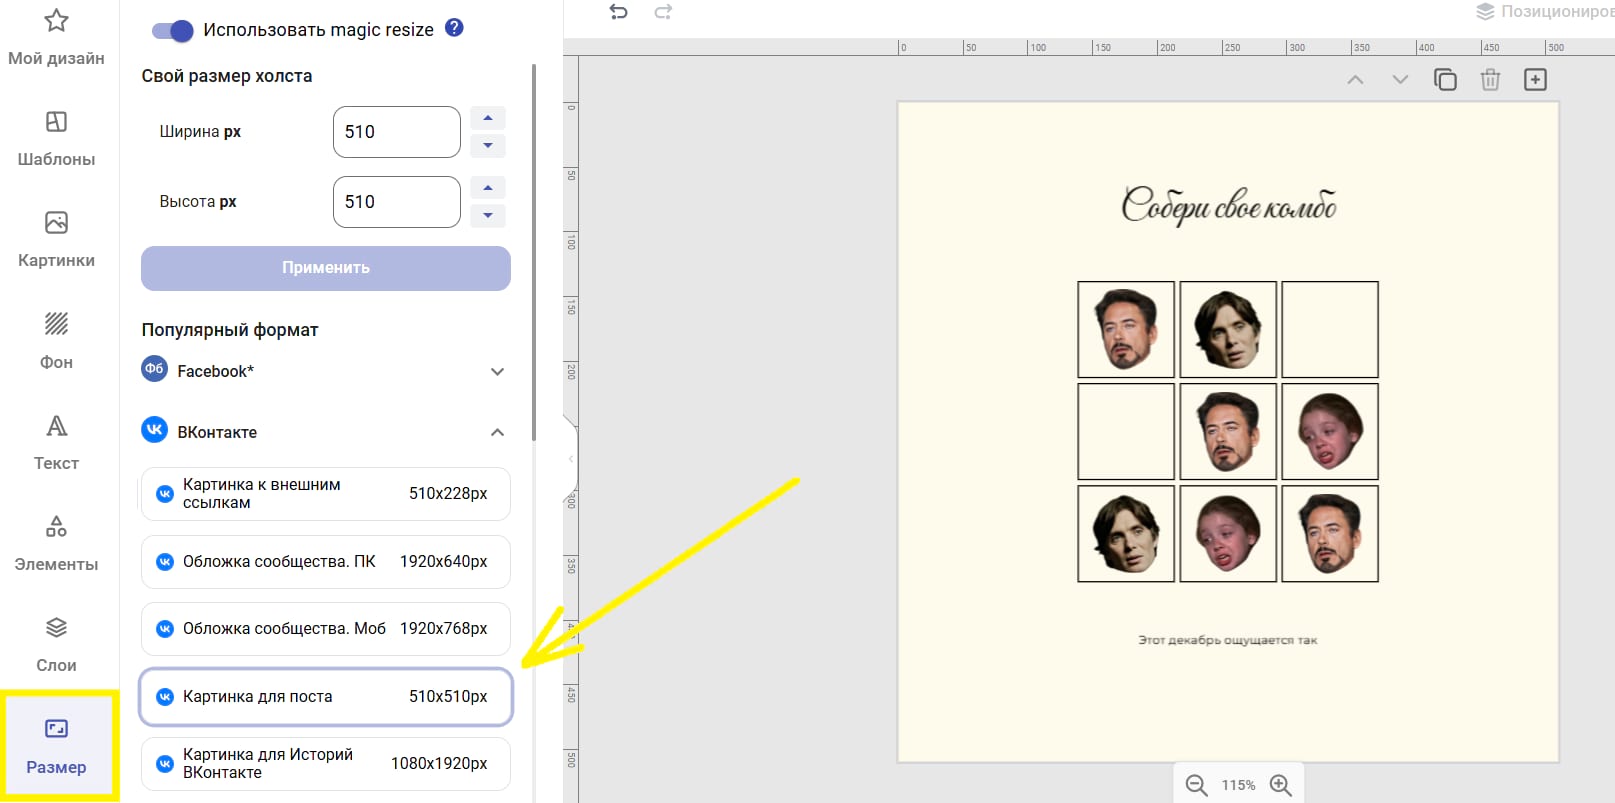1615x803 pixels.
Task: Duplicate the page with the copy icon
Action: click(x=1445, y=80)
